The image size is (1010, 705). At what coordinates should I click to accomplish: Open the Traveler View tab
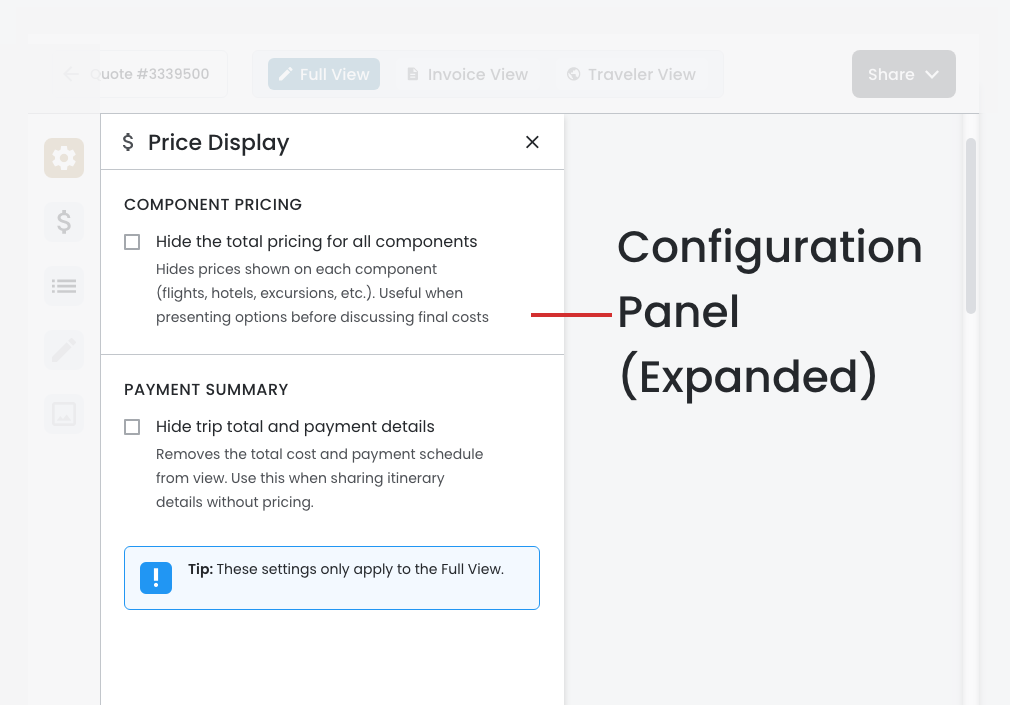[630, 74]
